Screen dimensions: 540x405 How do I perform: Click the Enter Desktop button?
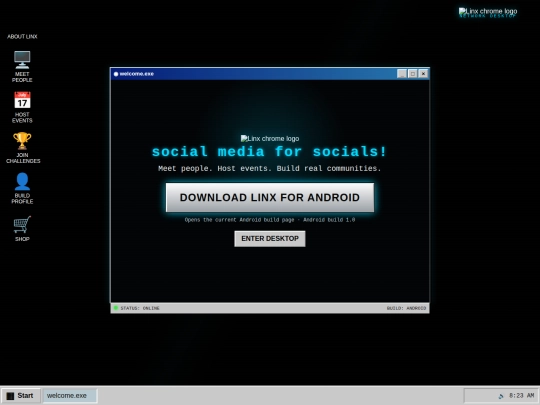click(270, 239)
